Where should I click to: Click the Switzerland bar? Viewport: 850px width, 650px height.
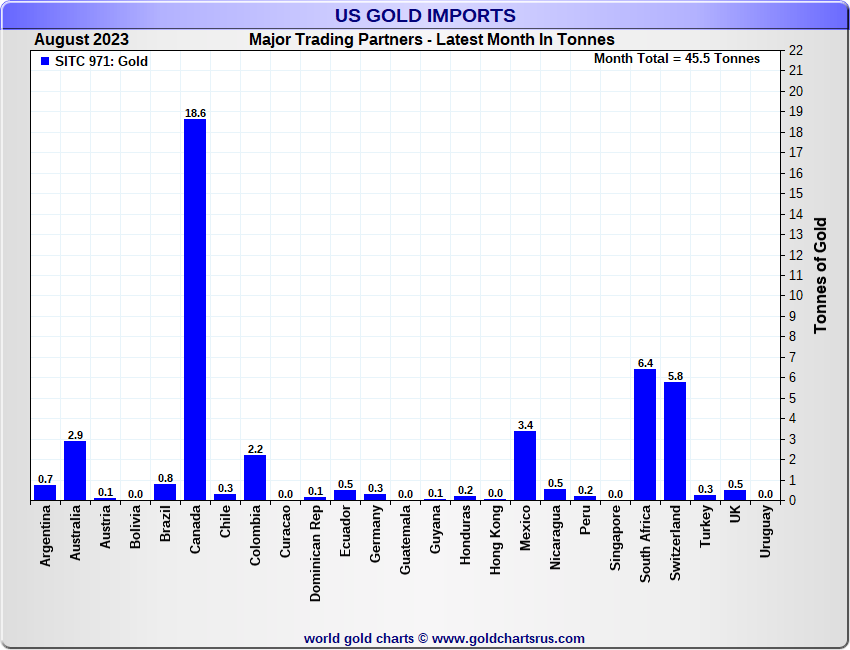click(675, 441)
